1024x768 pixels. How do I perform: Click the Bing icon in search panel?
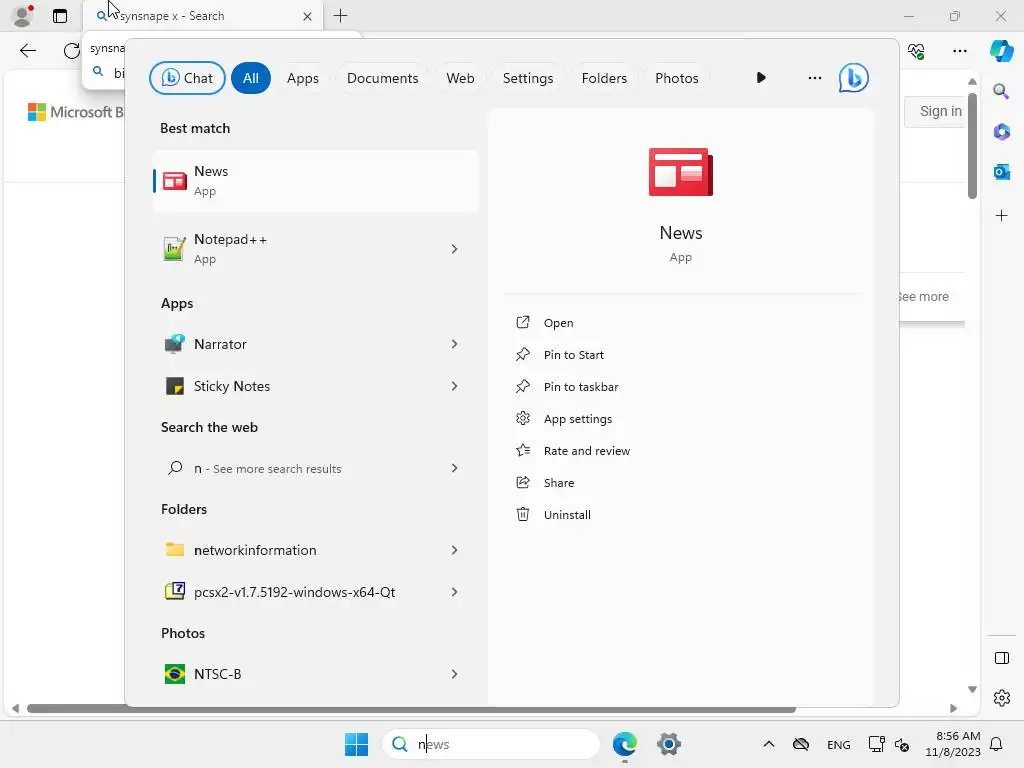click(854, 78)
